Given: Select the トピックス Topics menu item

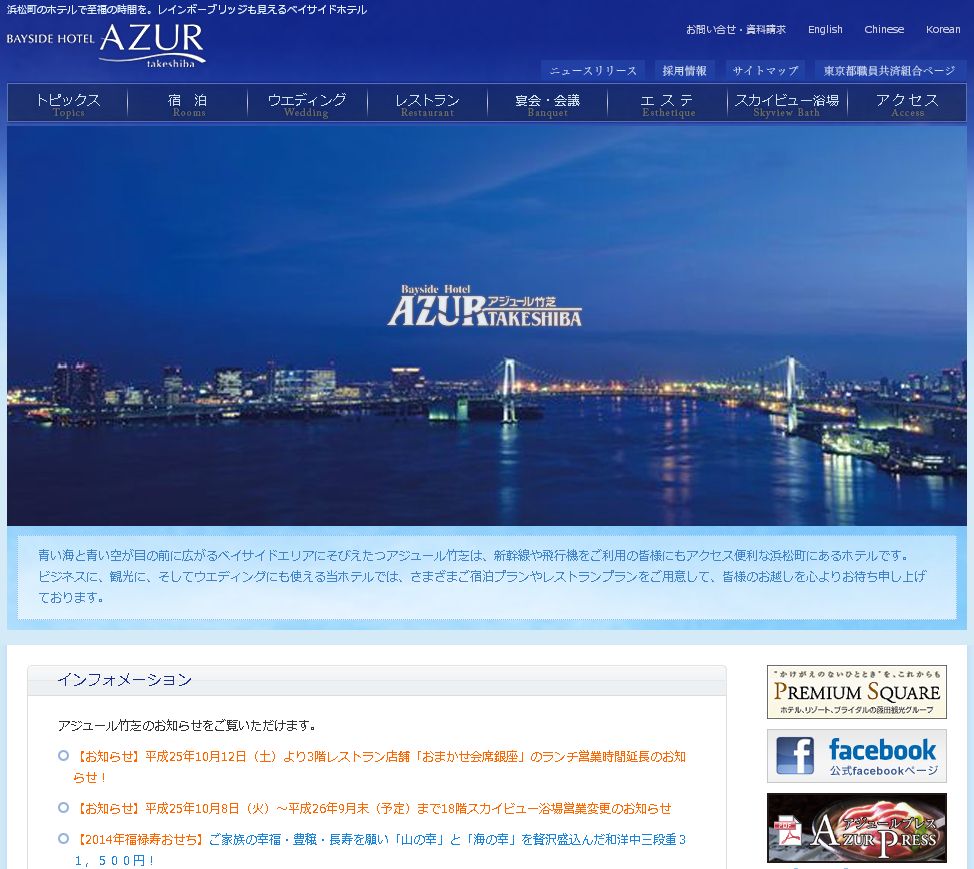Looking at the screenshot, I should [x=68, y=104].
